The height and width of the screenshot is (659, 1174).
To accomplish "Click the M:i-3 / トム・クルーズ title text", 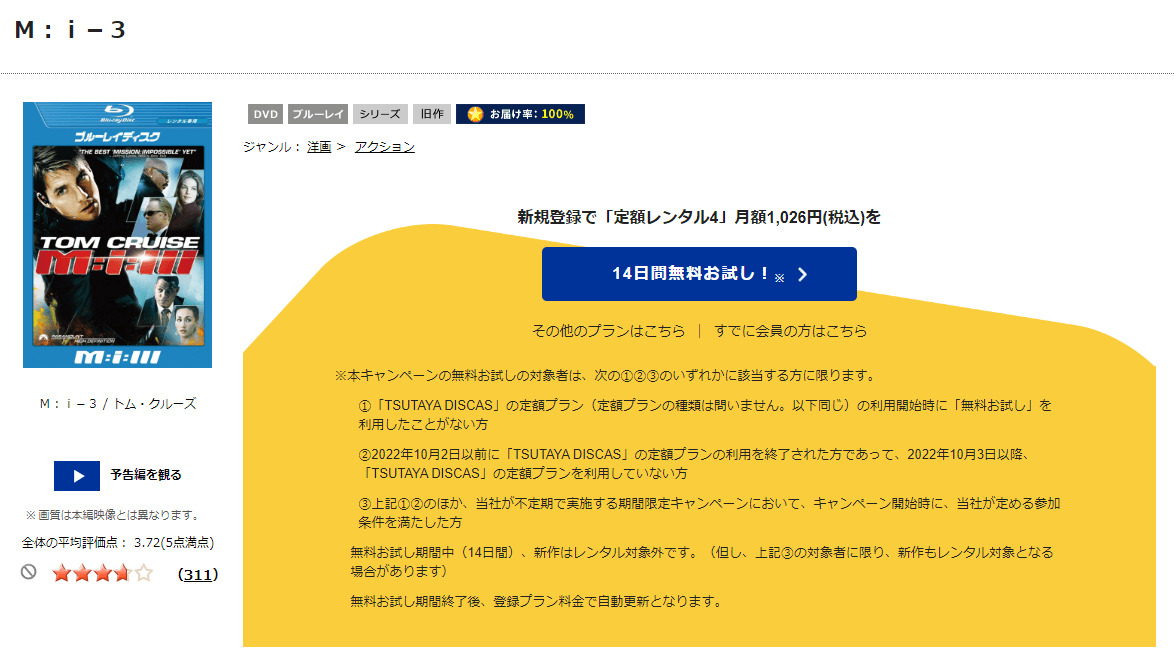I will (118, 403).
